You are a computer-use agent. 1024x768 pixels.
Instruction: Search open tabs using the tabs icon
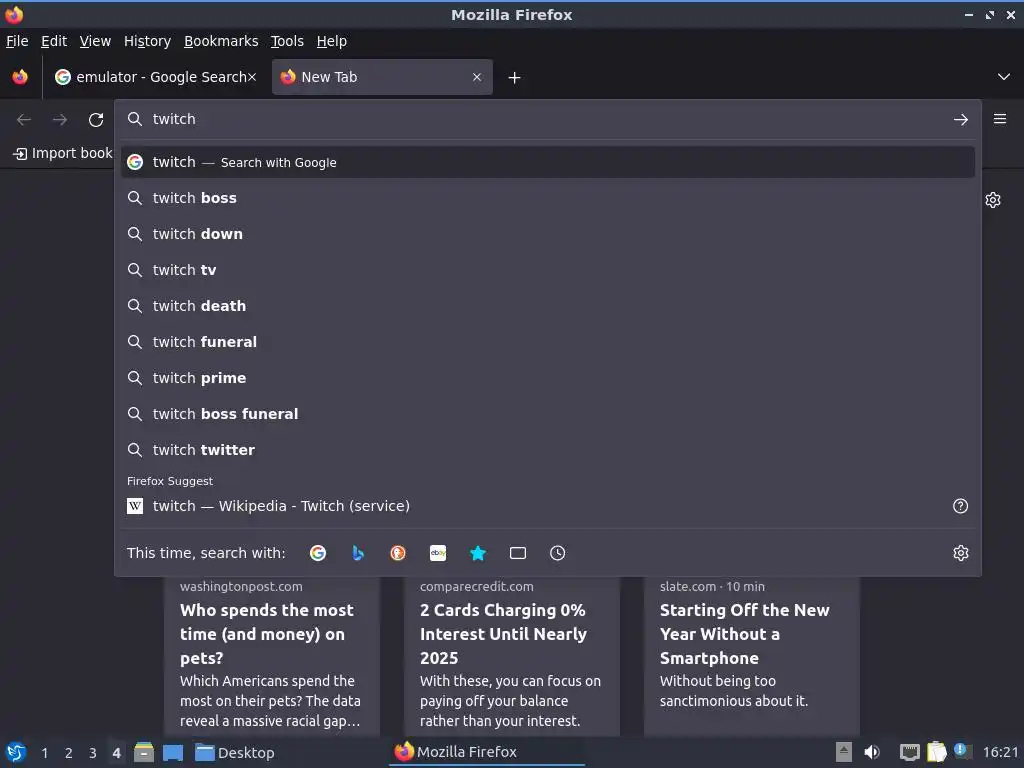[518, 553]
